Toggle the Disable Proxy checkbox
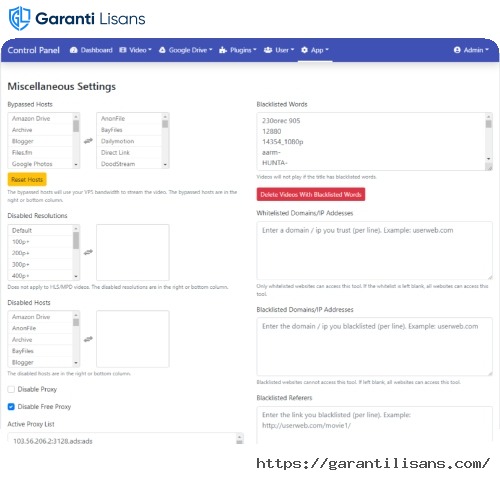This screenshot has width=500, height=482. [x=11, y=389]
